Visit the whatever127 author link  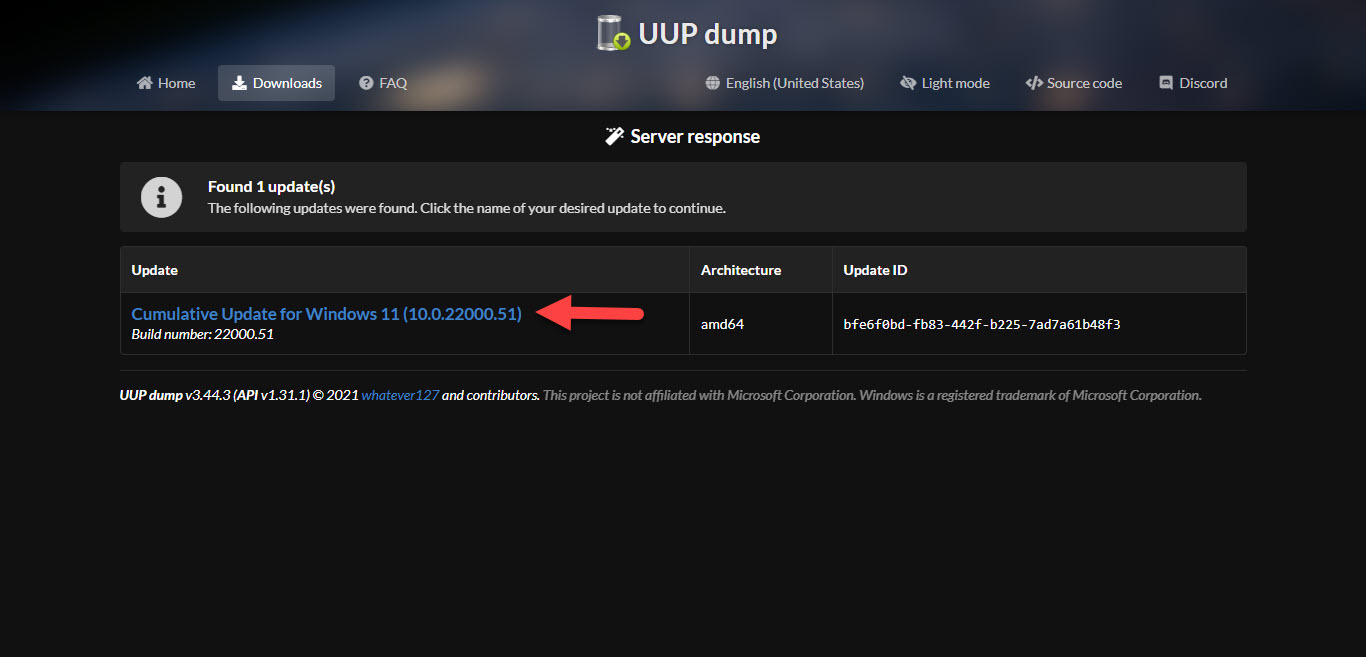[400, 395]
